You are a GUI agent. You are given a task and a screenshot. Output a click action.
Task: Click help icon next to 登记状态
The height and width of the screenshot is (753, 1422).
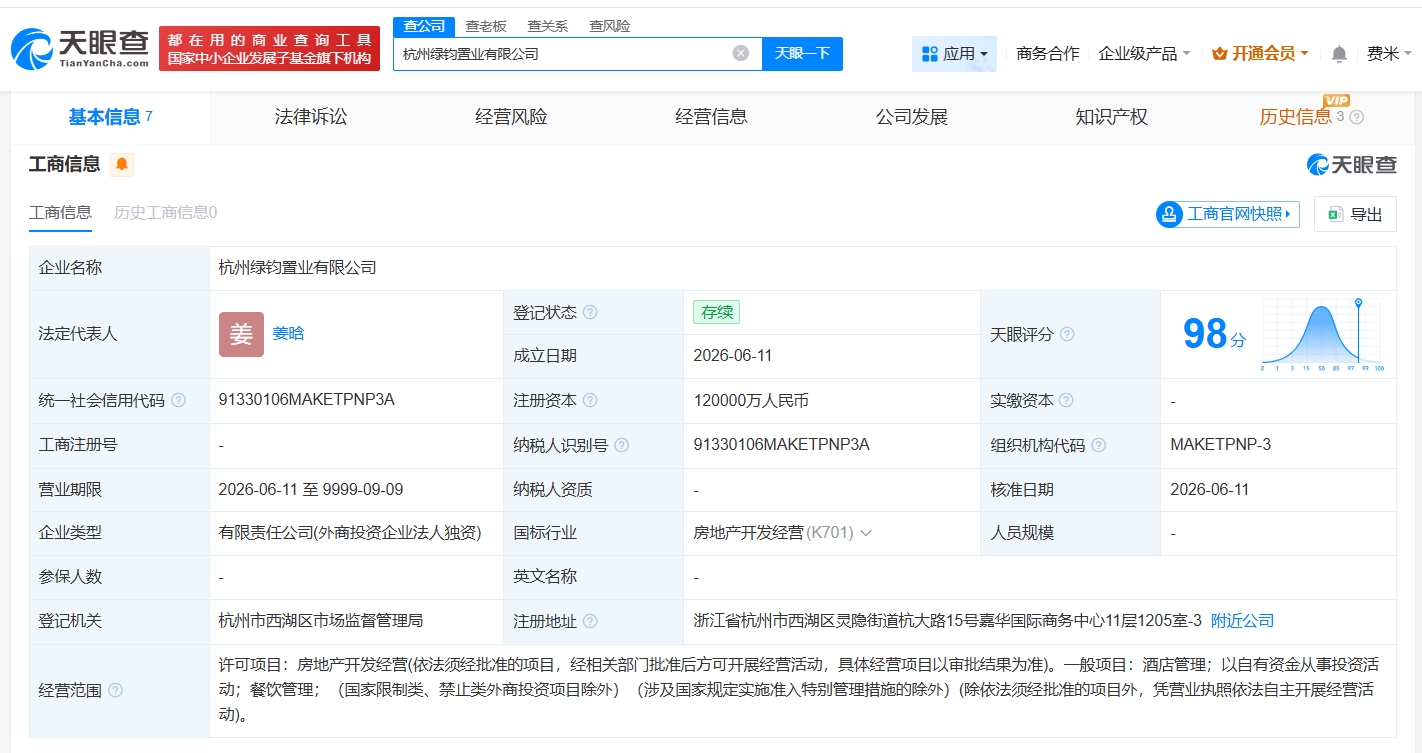tap(590, 312)
